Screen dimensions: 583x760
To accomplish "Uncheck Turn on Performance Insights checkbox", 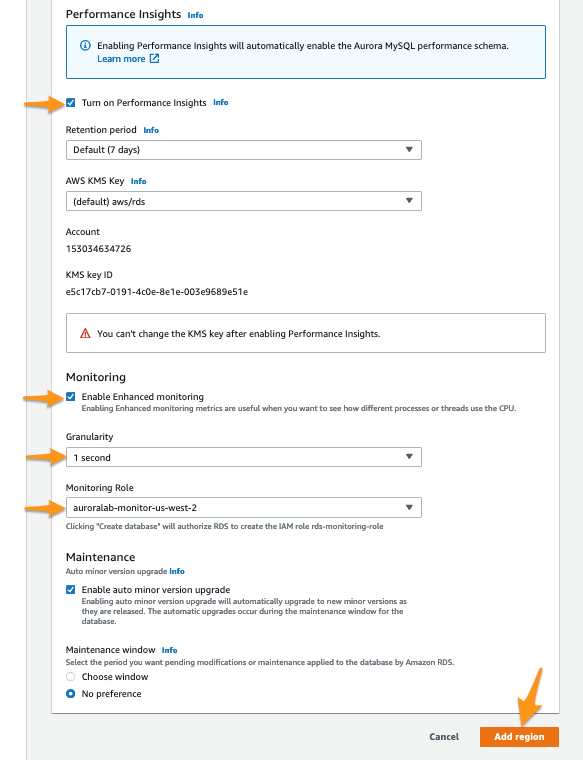I will click(x=71, y=103).
